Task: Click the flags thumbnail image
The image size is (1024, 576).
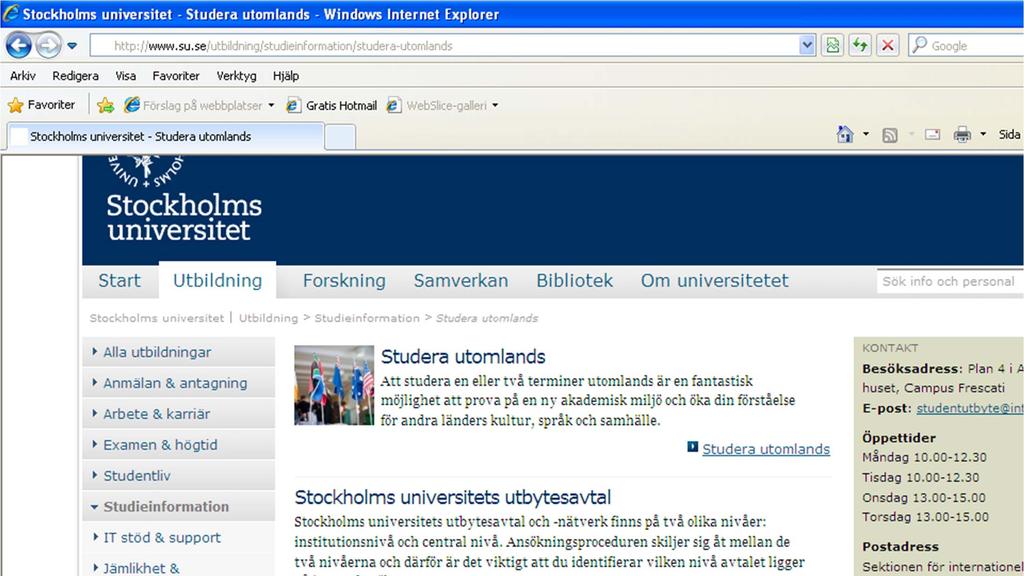Action: pos(334,385)
